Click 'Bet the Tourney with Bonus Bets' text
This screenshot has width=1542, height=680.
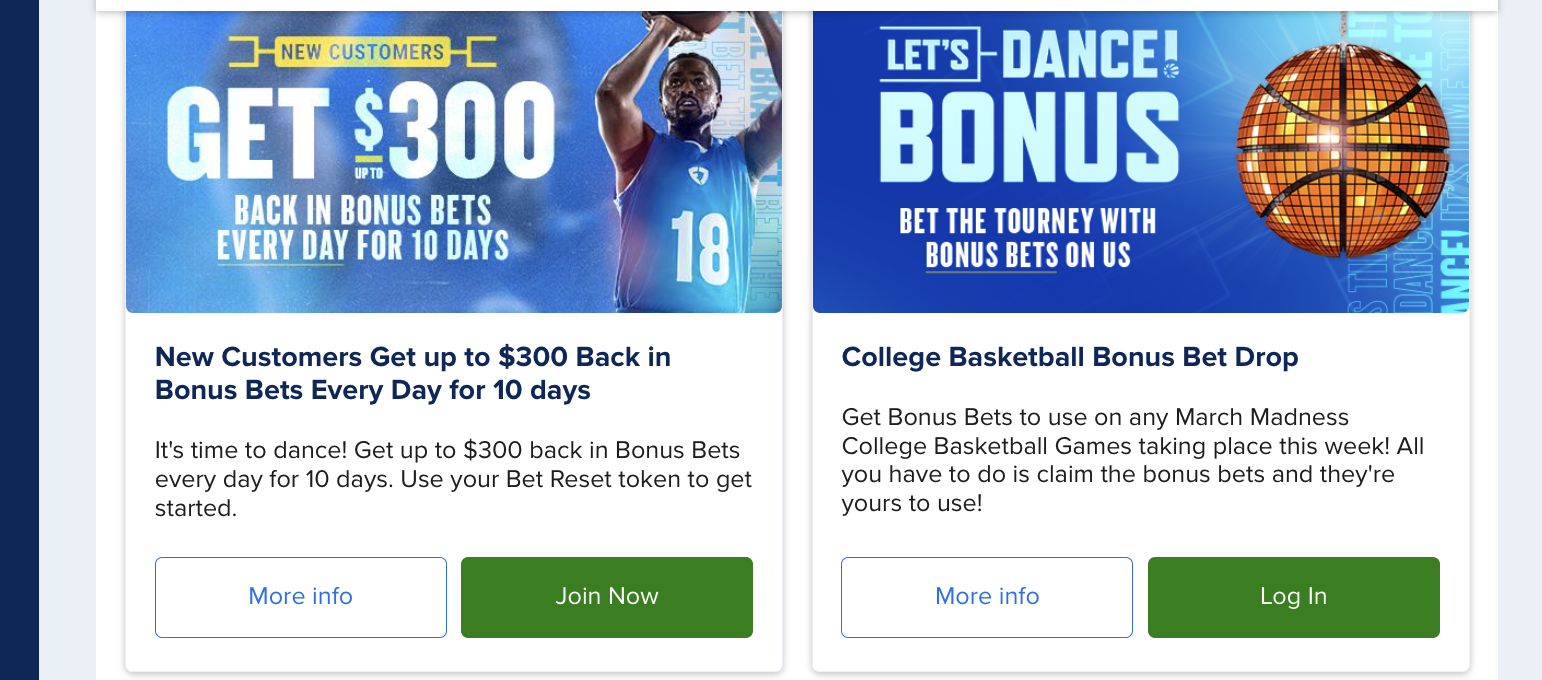point(1027,238)
